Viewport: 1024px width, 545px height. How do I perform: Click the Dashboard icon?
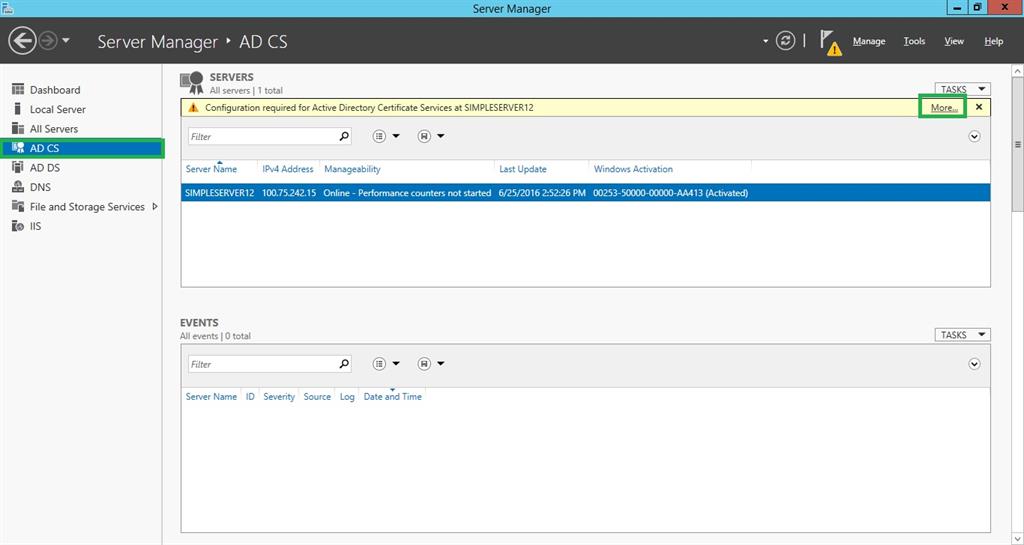click(18, 89)
